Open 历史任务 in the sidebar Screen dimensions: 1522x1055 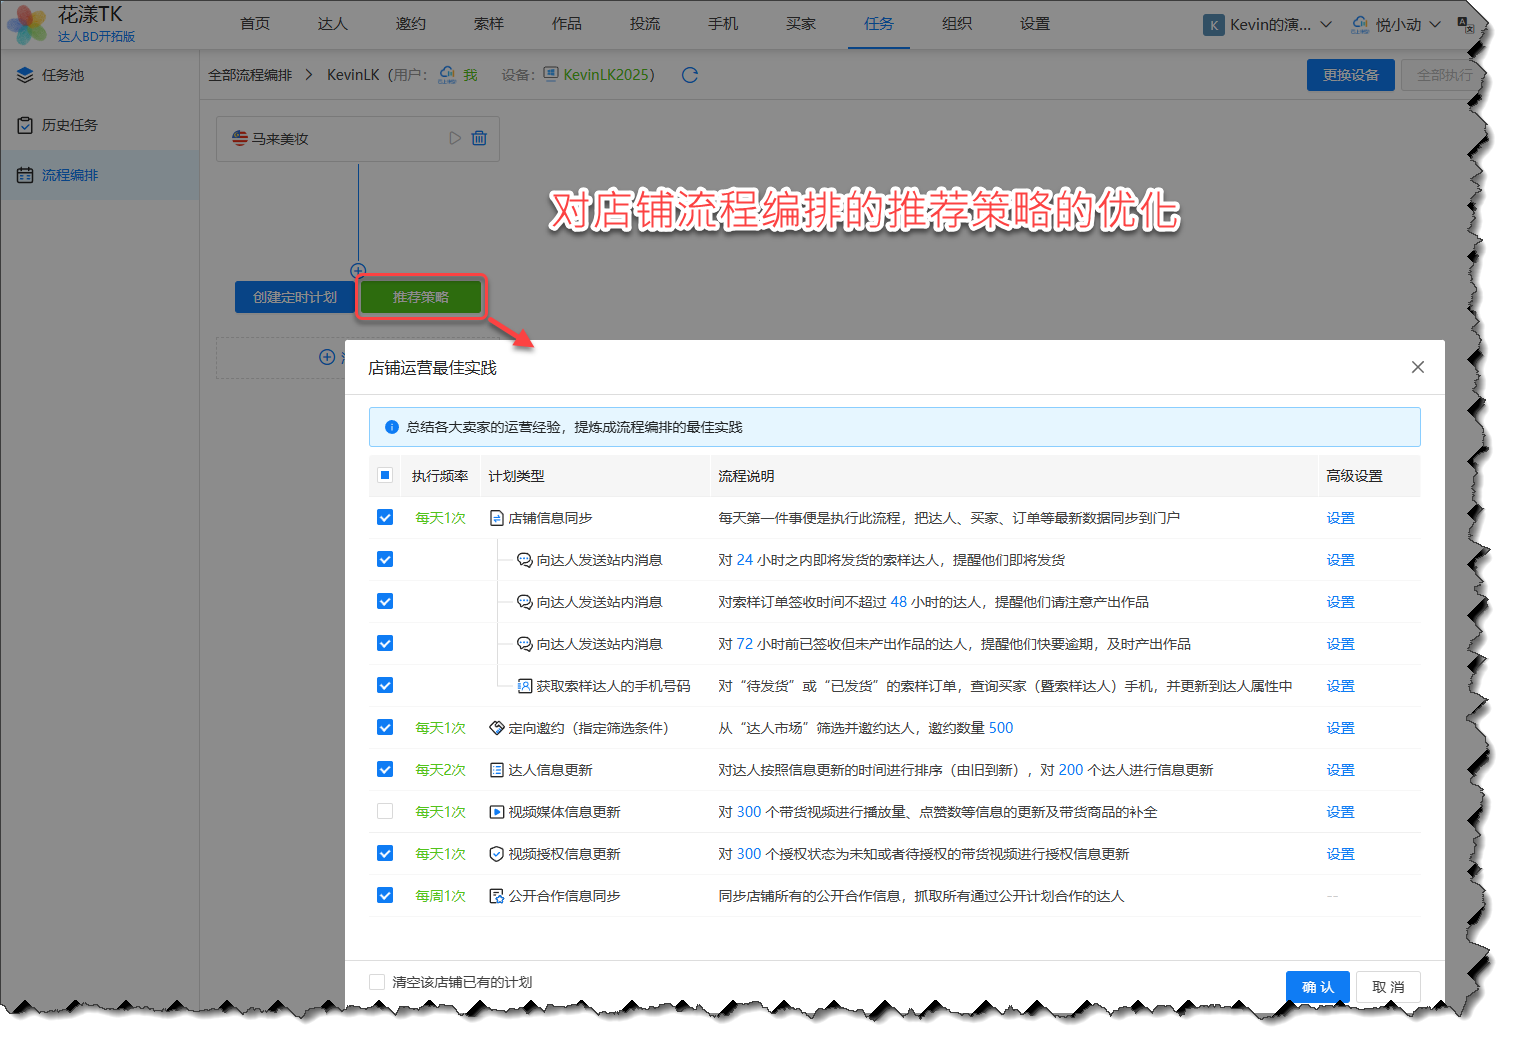[x=70, y=125]
